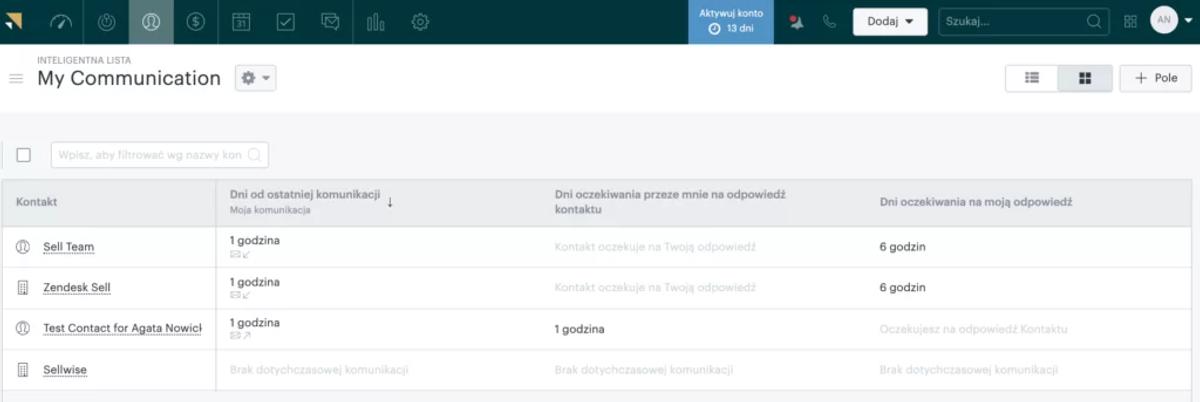Open the Leads icon in top navigation
The width and height of the screenshot is (1200, 402).
(x=106, y=21)
